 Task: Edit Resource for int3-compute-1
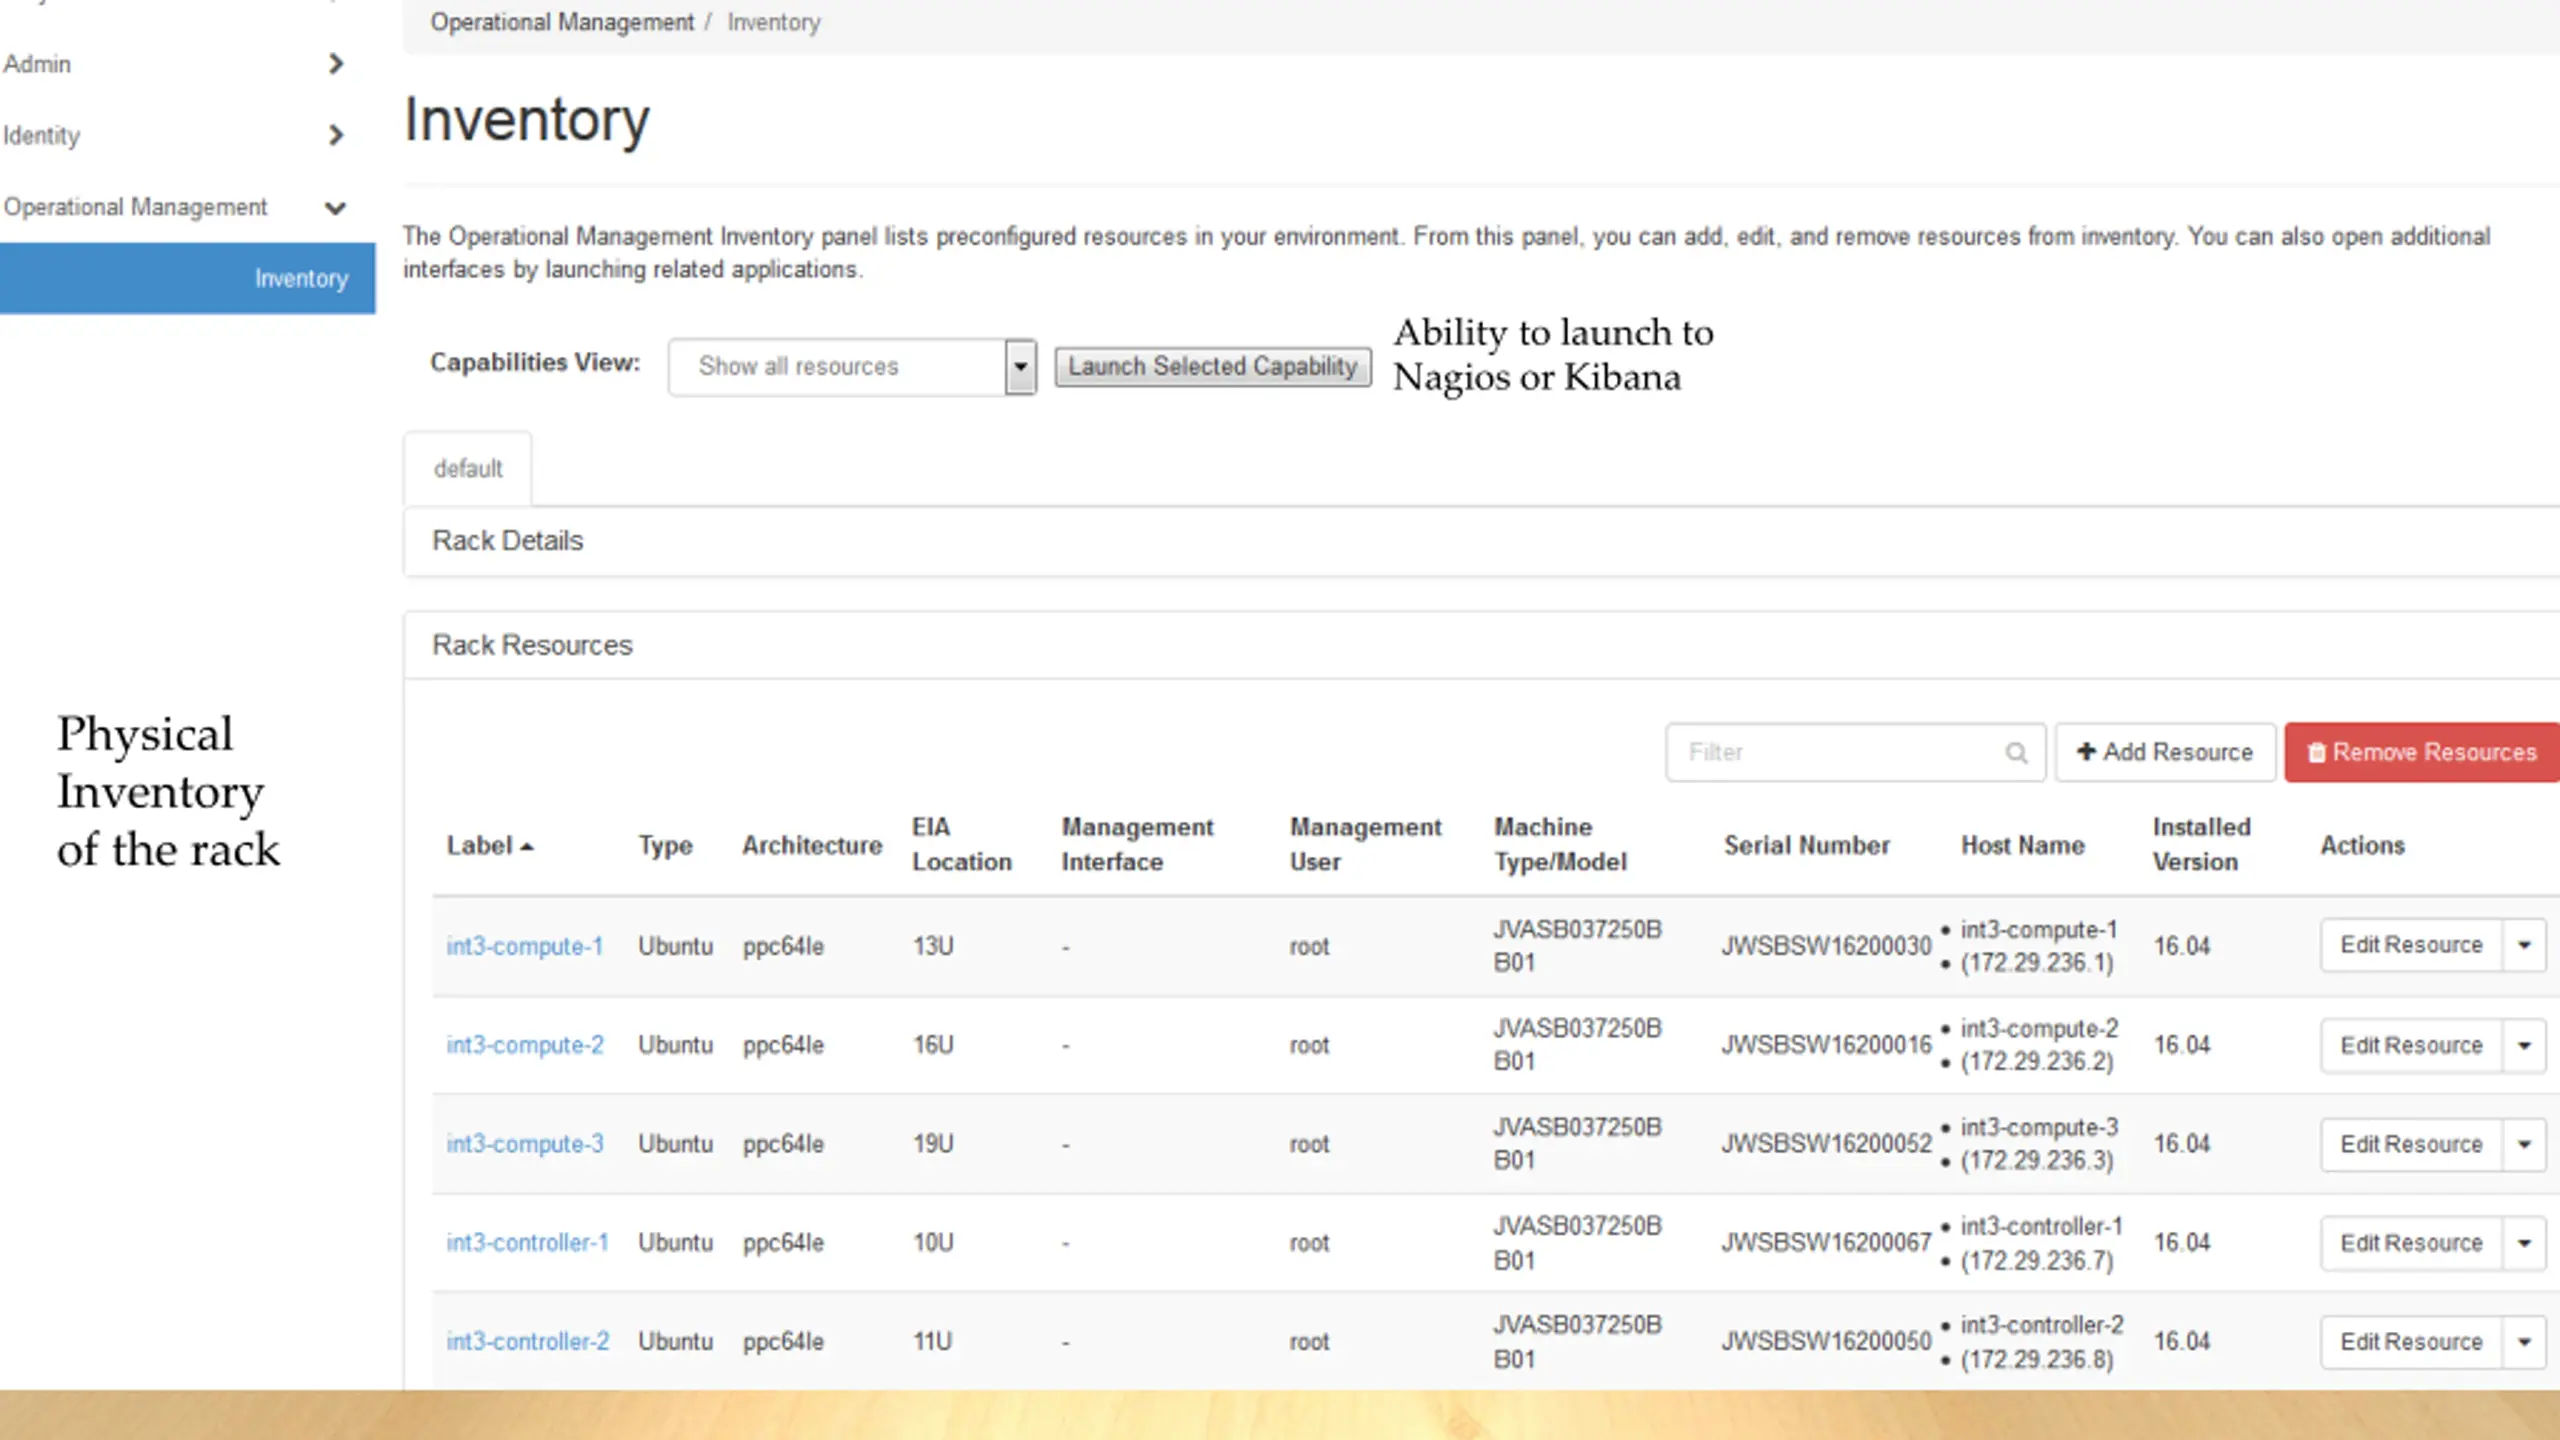coord(2411,945)
